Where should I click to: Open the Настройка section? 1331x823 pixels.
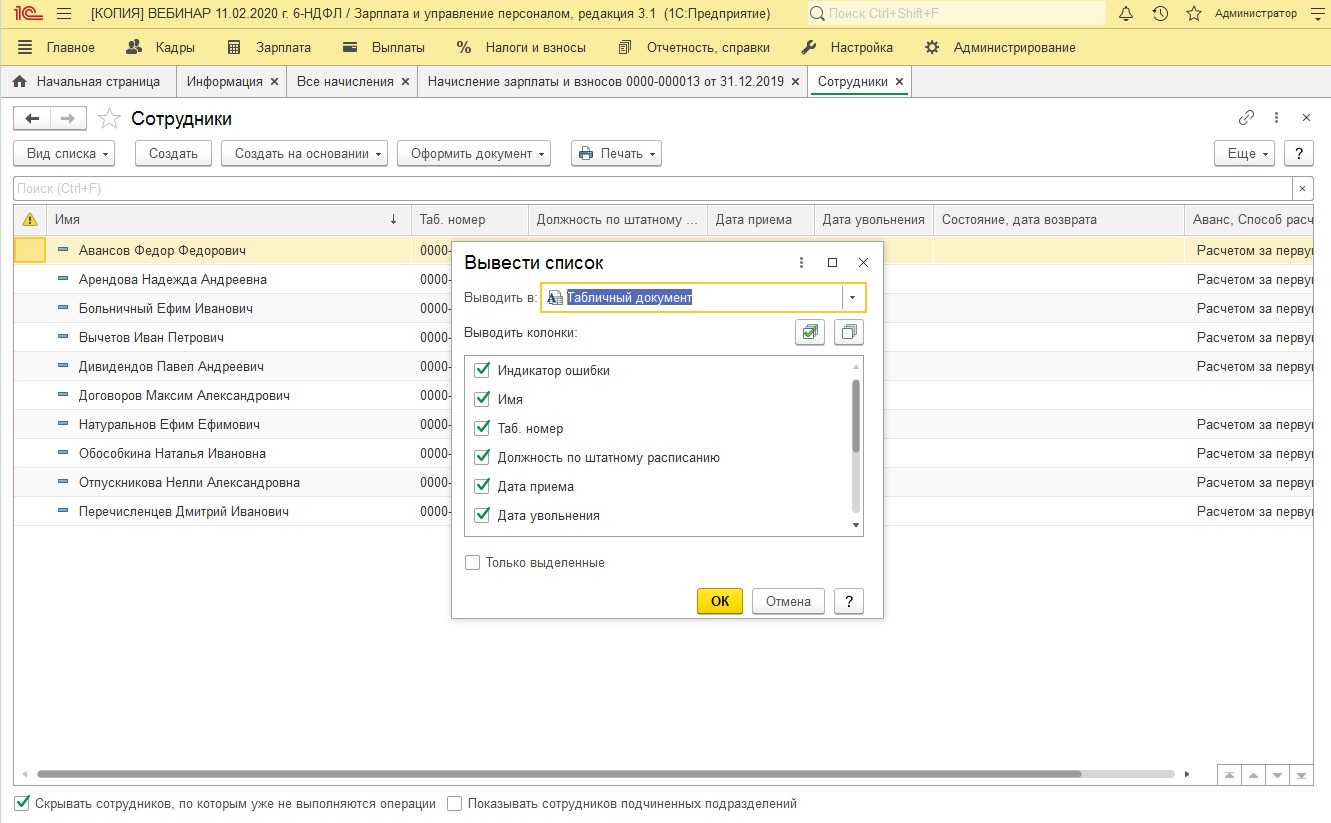tap(848, 47)
